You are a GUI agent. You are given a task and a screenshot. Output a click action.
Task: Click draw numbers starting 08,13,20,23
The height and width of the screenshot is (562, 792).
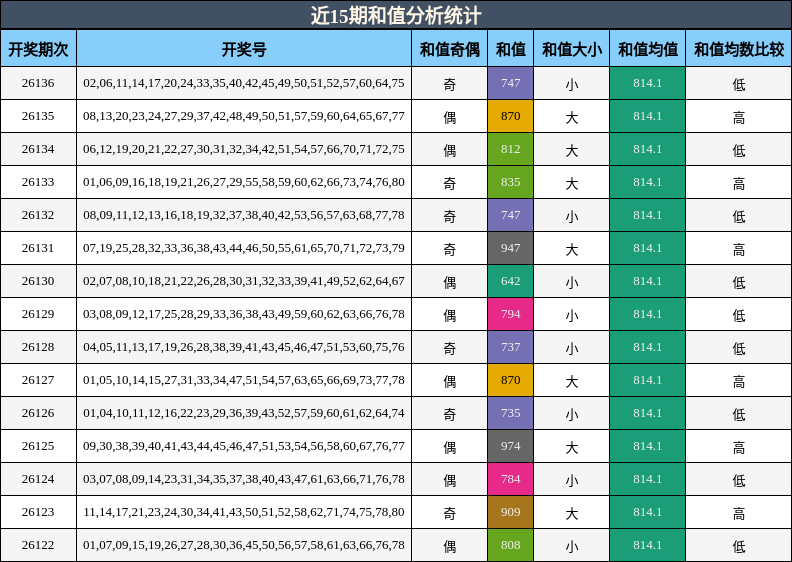[x=244, y=116]
